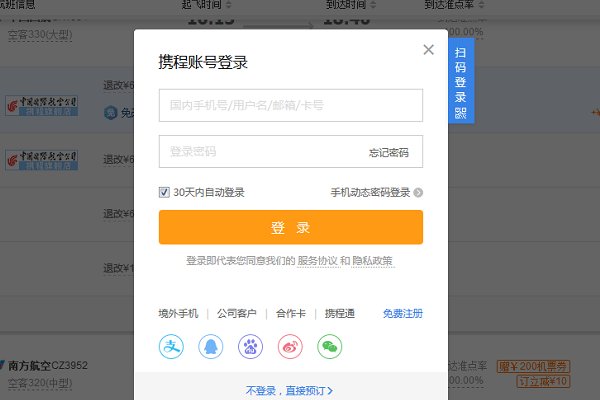Sort by 到达准点率 column header
The image size is (600, 400).
click(454, 5)
